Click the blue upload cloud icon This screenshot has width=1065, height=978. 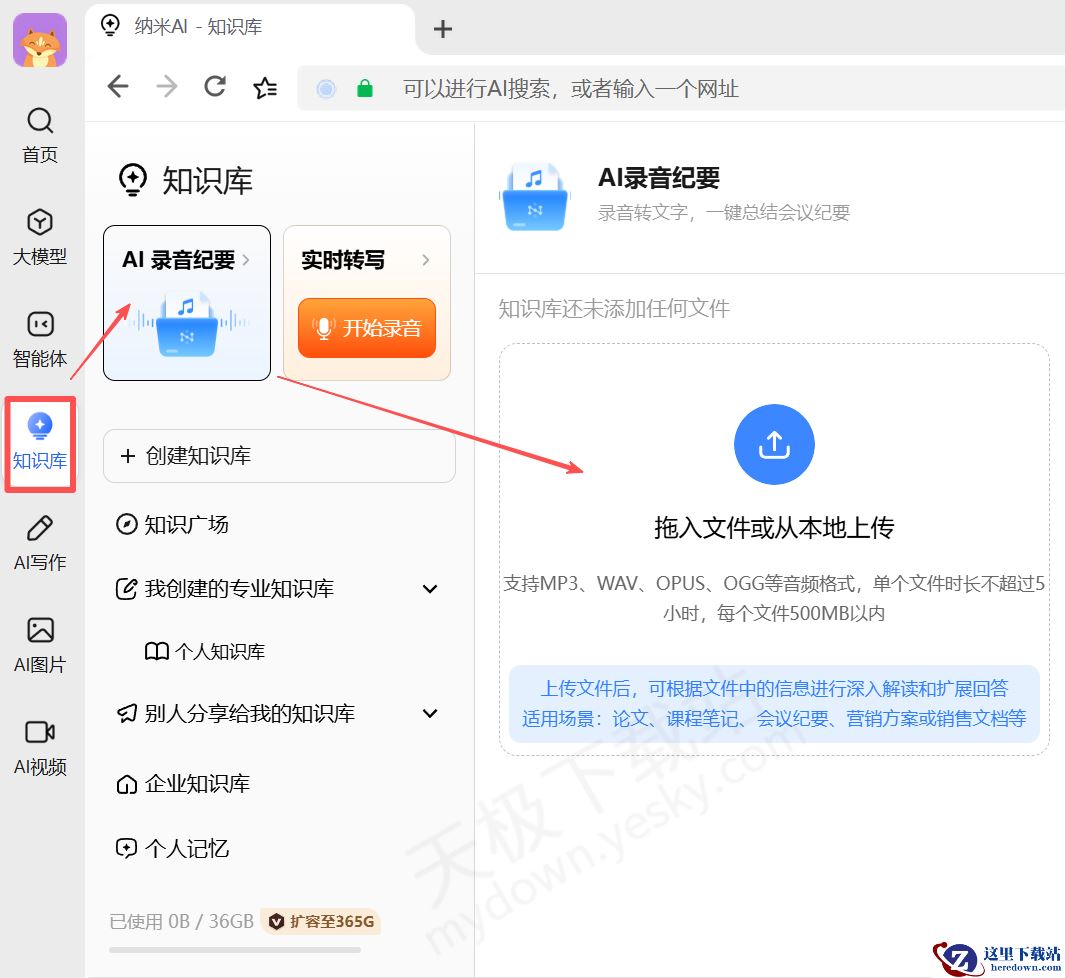[x=774, y=444]
